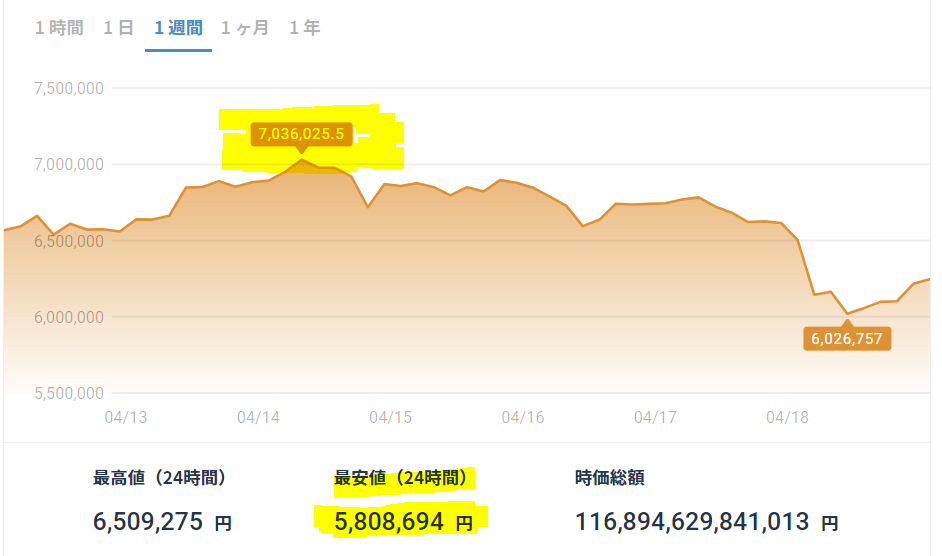Image resolution: width=942 pixels, height=556 pixels.
Task: Click the 04/17 date axis label
Action: point(655,417)
